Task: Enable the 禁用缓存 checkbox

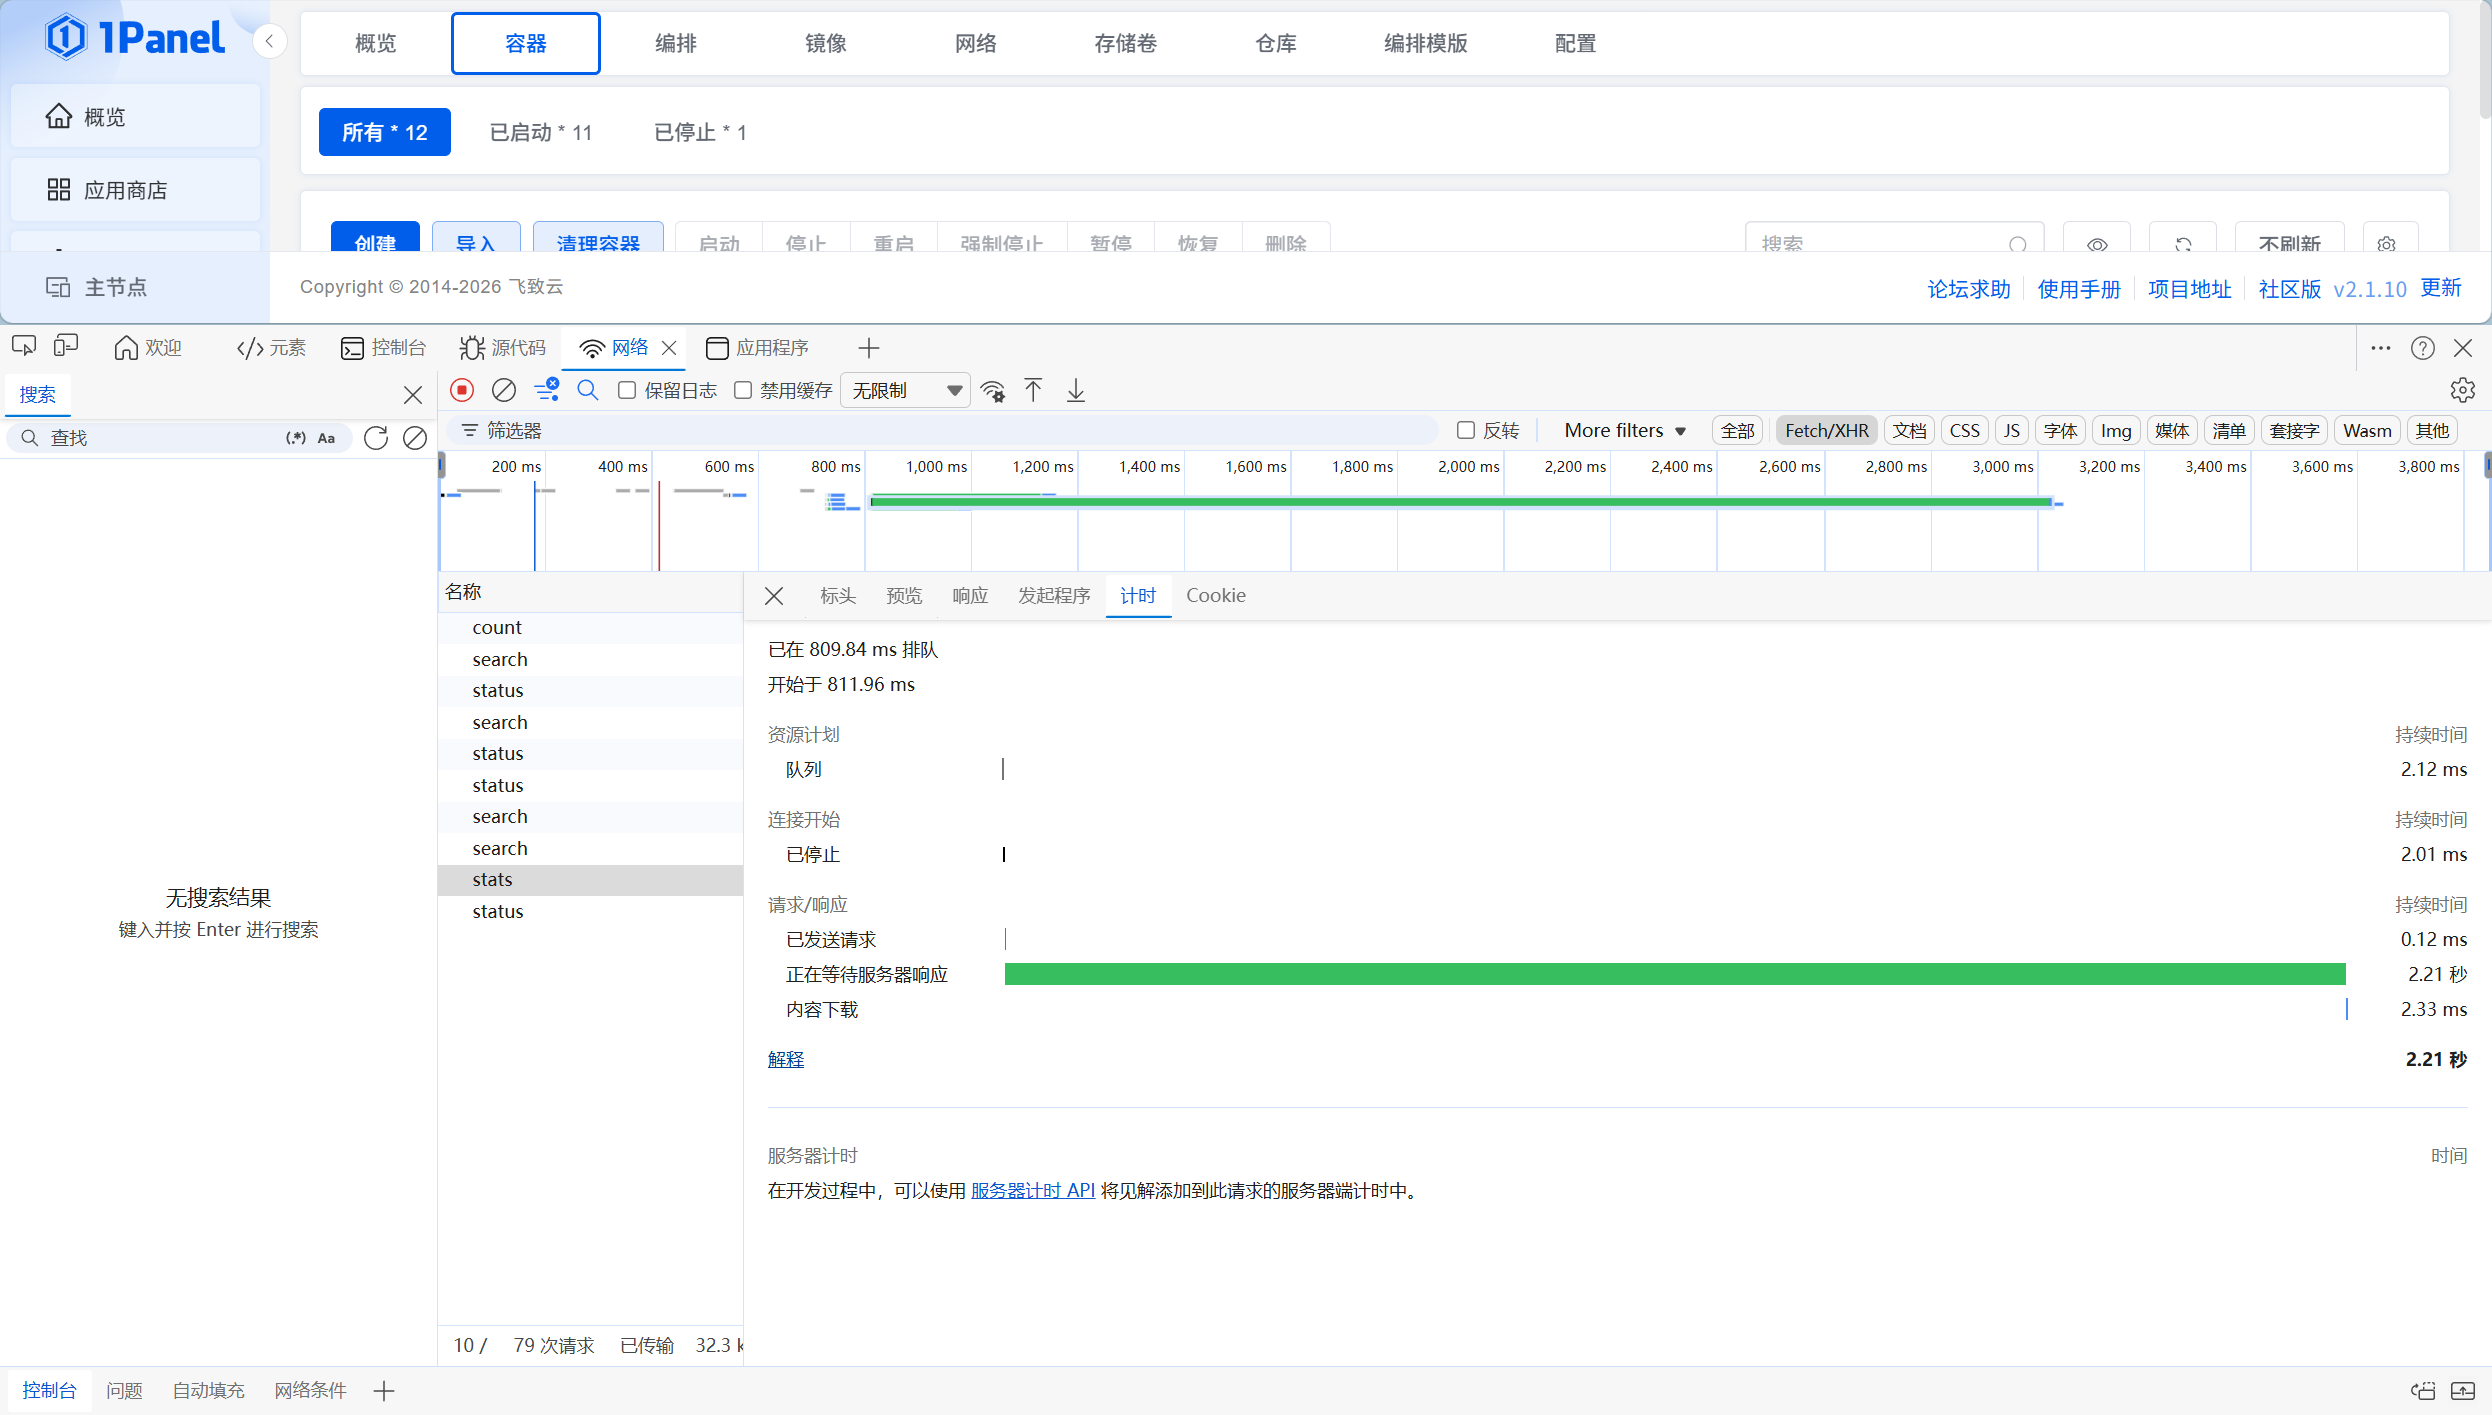Action: [743, 390]
